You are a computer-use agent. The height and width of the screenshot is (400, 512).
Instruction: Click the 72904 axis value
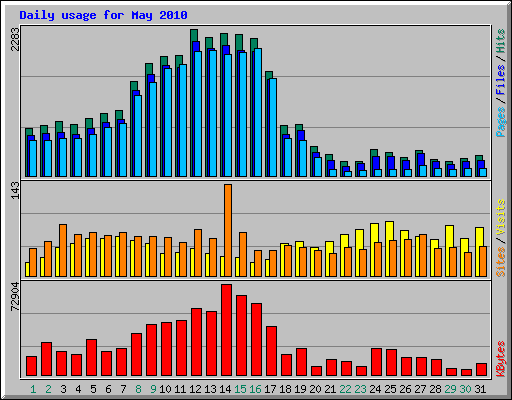tap(15, 297)
